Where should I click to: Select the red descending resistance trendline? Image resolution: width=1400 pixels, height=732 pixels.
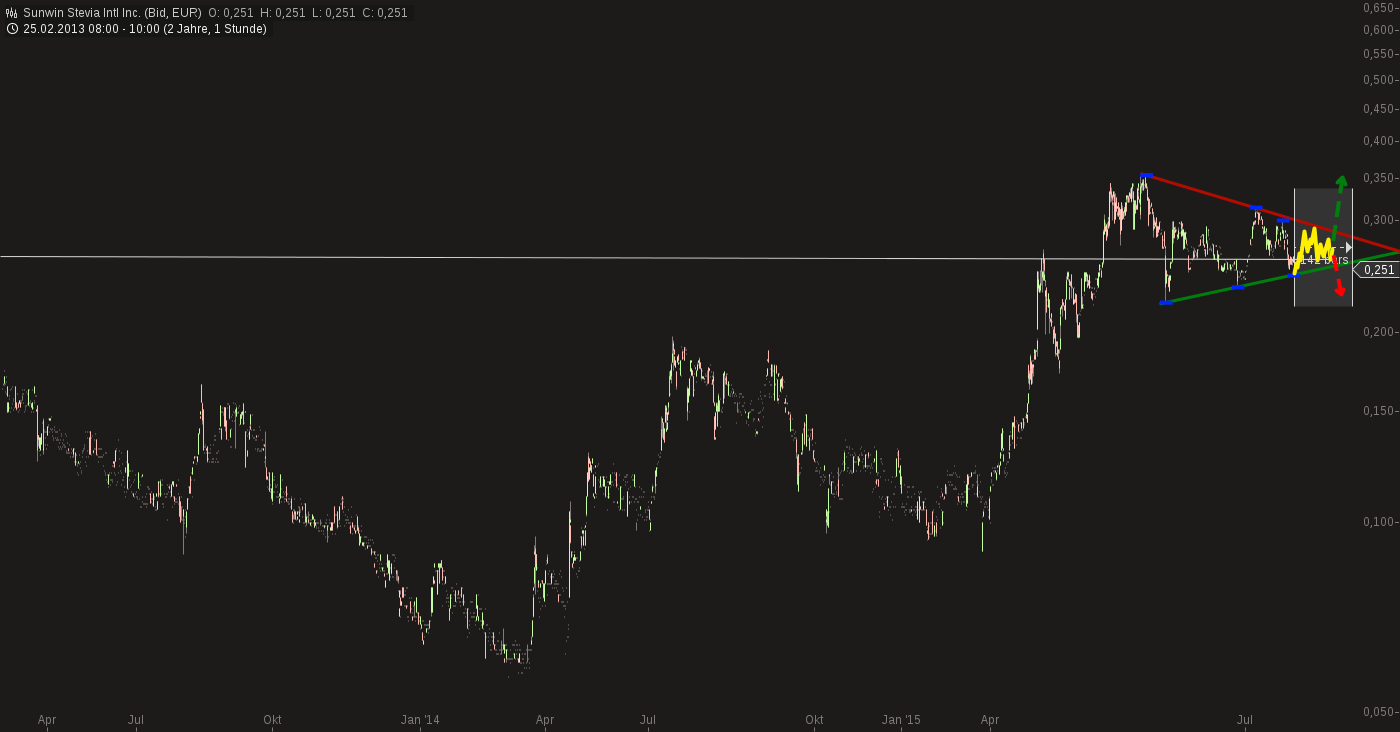[1270, 212]
